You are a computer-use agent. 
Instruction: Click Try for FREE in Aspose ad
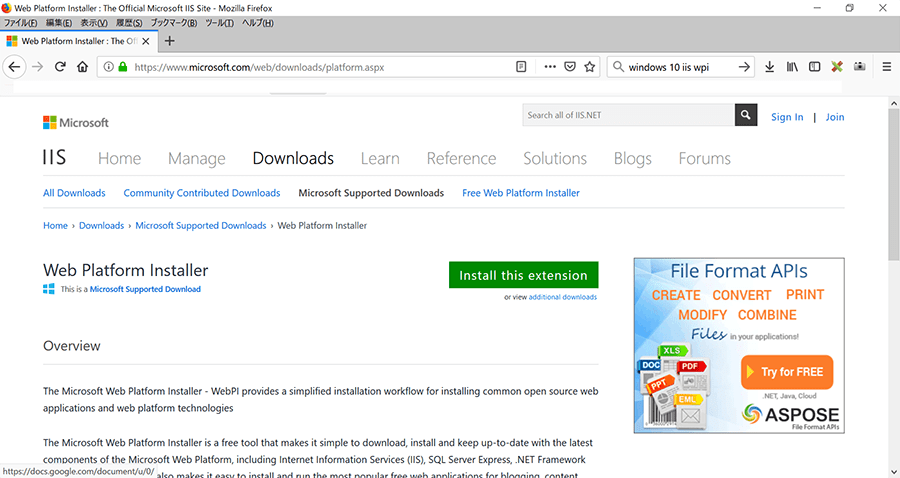tap(787, 372)
